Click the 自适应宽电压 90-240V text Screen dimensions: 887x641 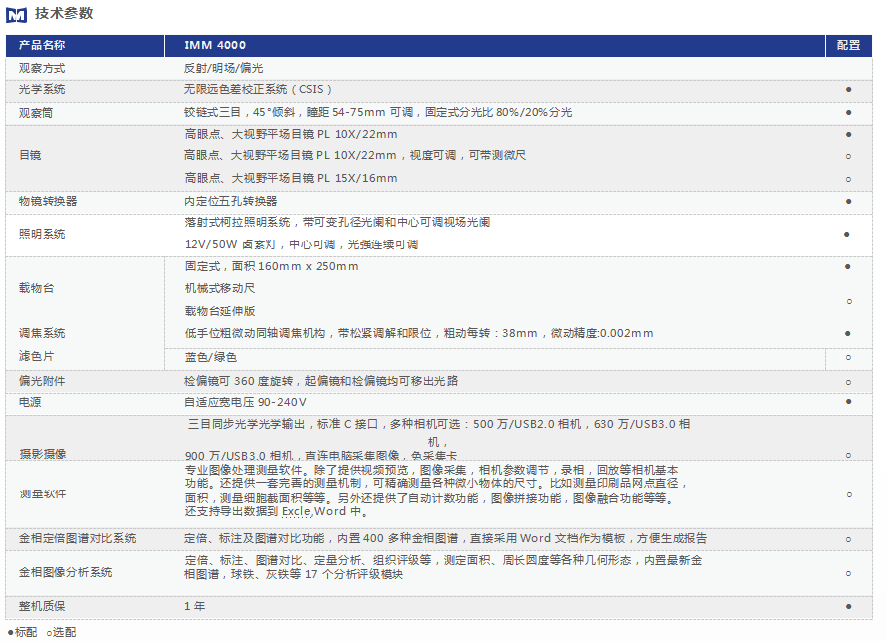246,402
